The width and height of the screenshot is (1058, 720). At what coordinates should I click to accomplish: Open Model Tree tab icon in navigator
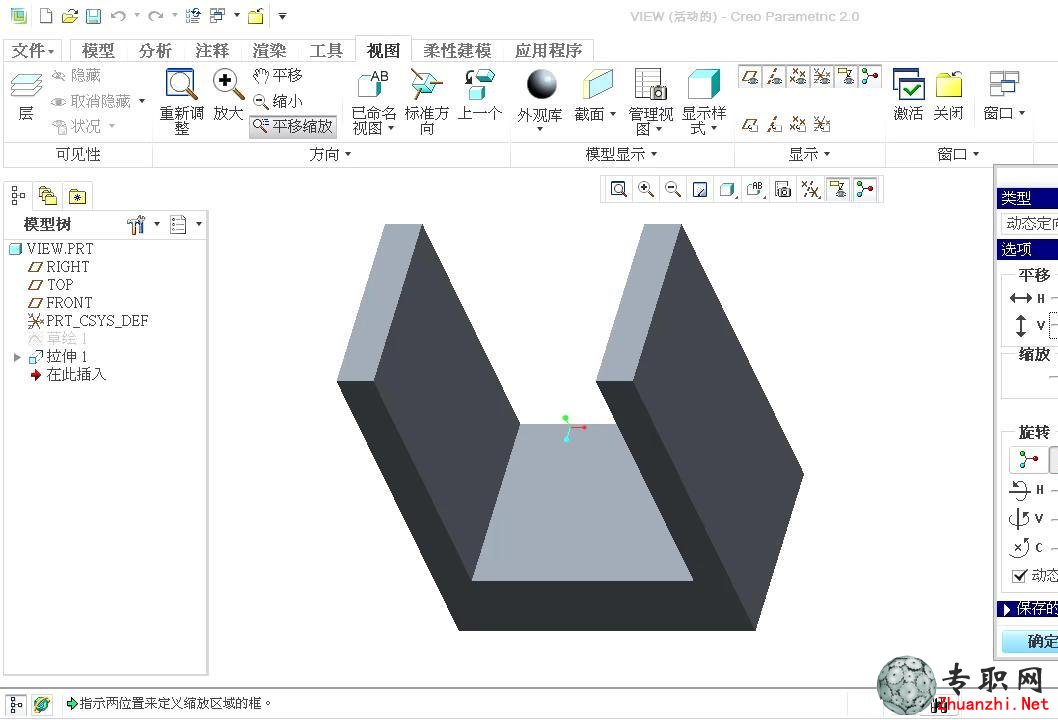[18, 196]
